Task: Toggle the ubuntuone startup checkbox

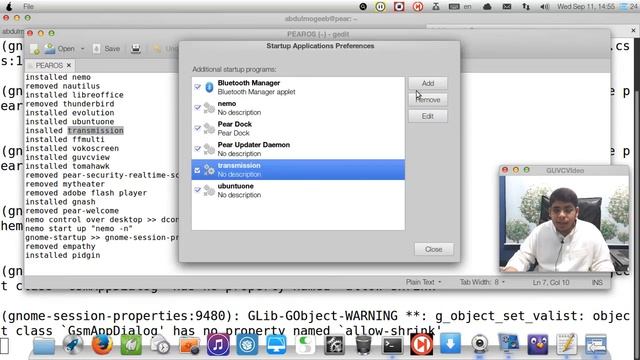Action: click(x=198, y=190)
